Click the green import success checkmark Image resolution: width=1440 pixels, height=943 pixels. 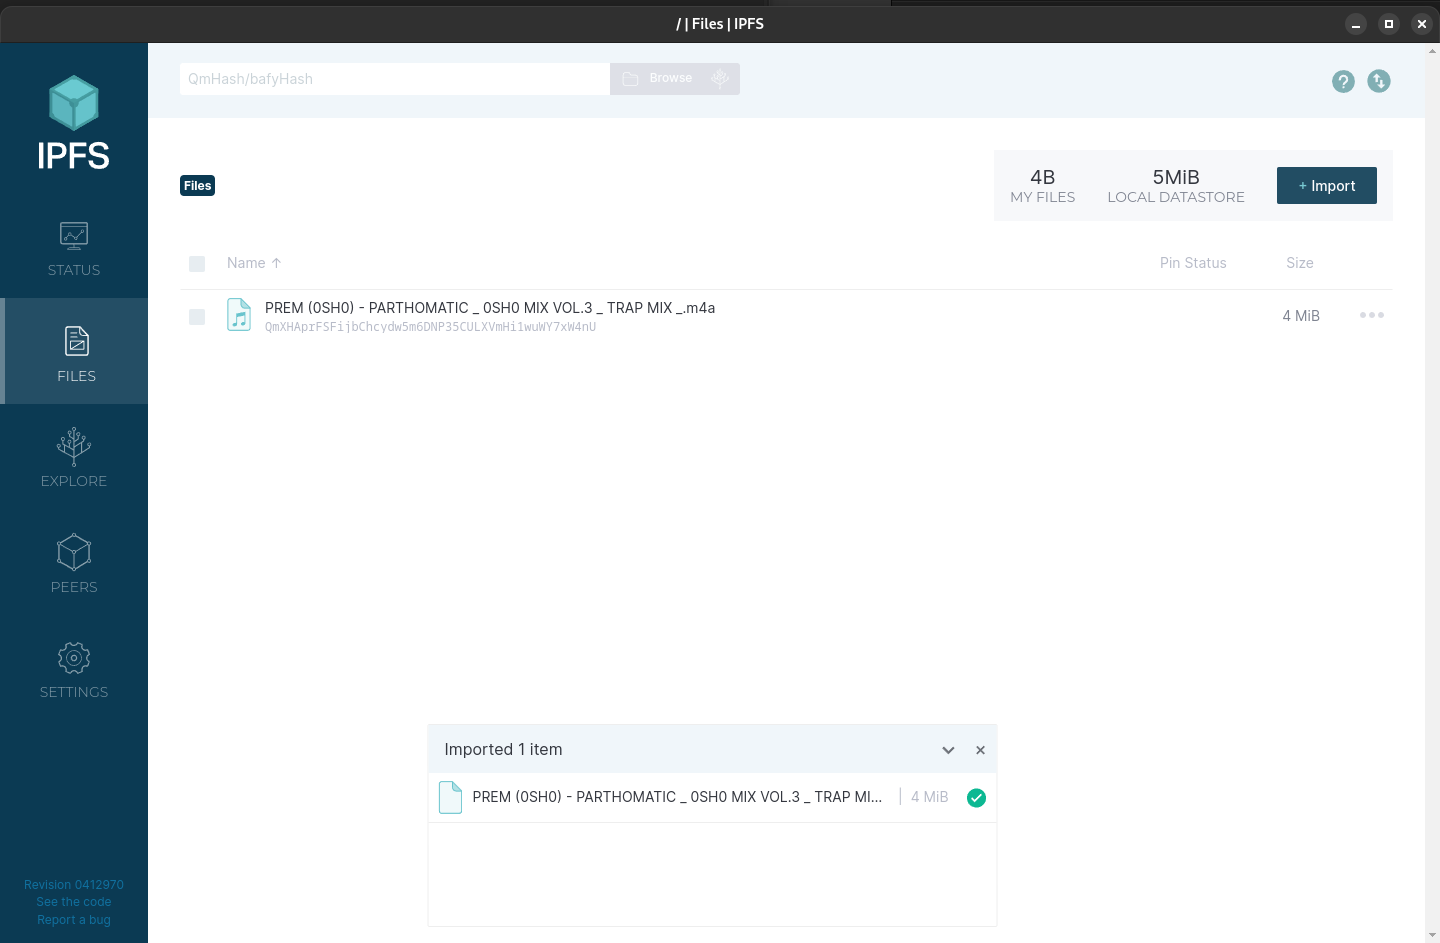(977, 798)
